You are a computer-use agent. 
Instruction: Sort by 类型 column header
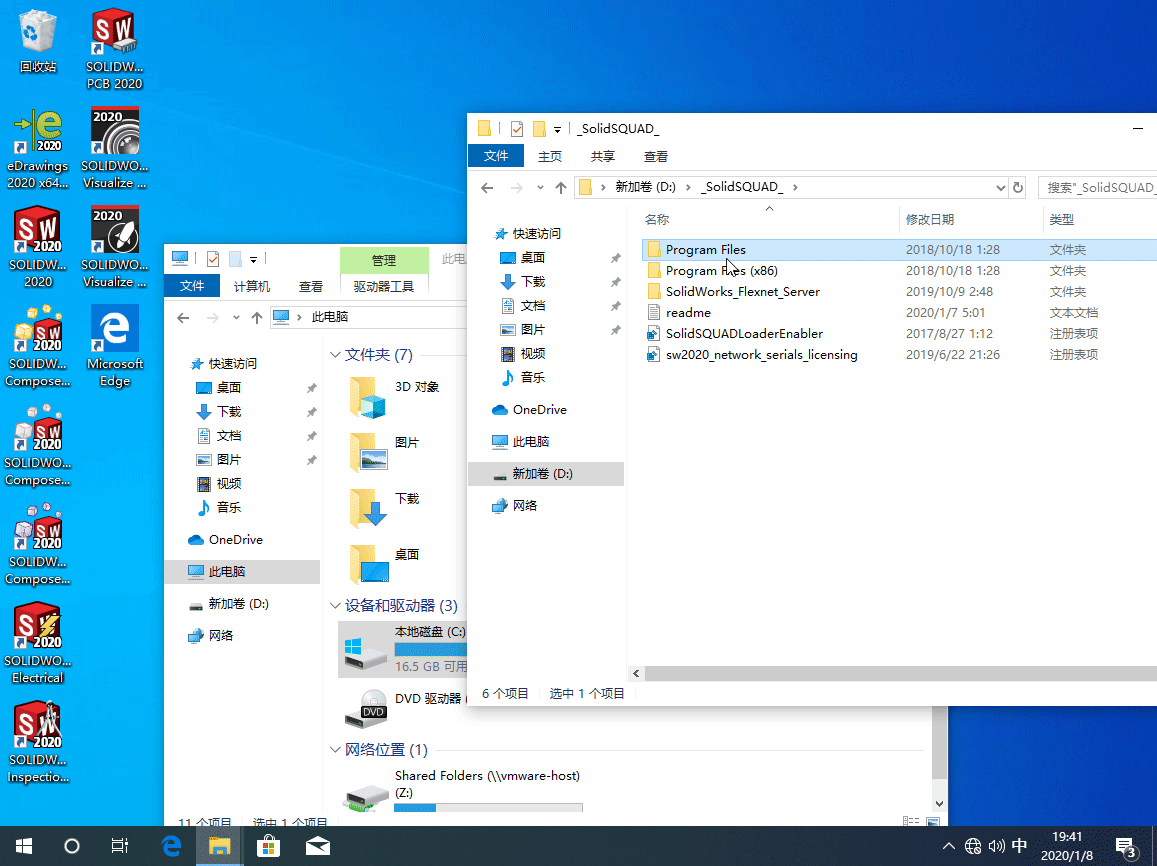pyautogui.click(x=1062, y=220)
